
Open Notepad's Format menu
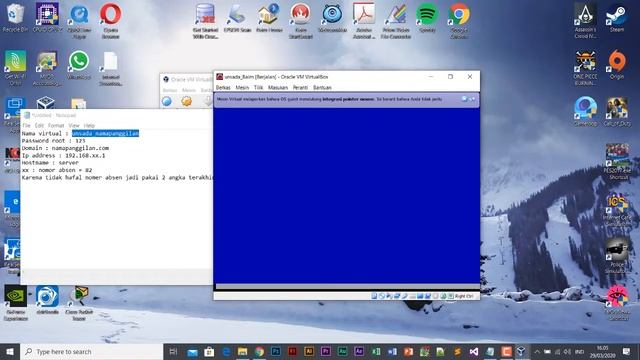click(56, 125)
